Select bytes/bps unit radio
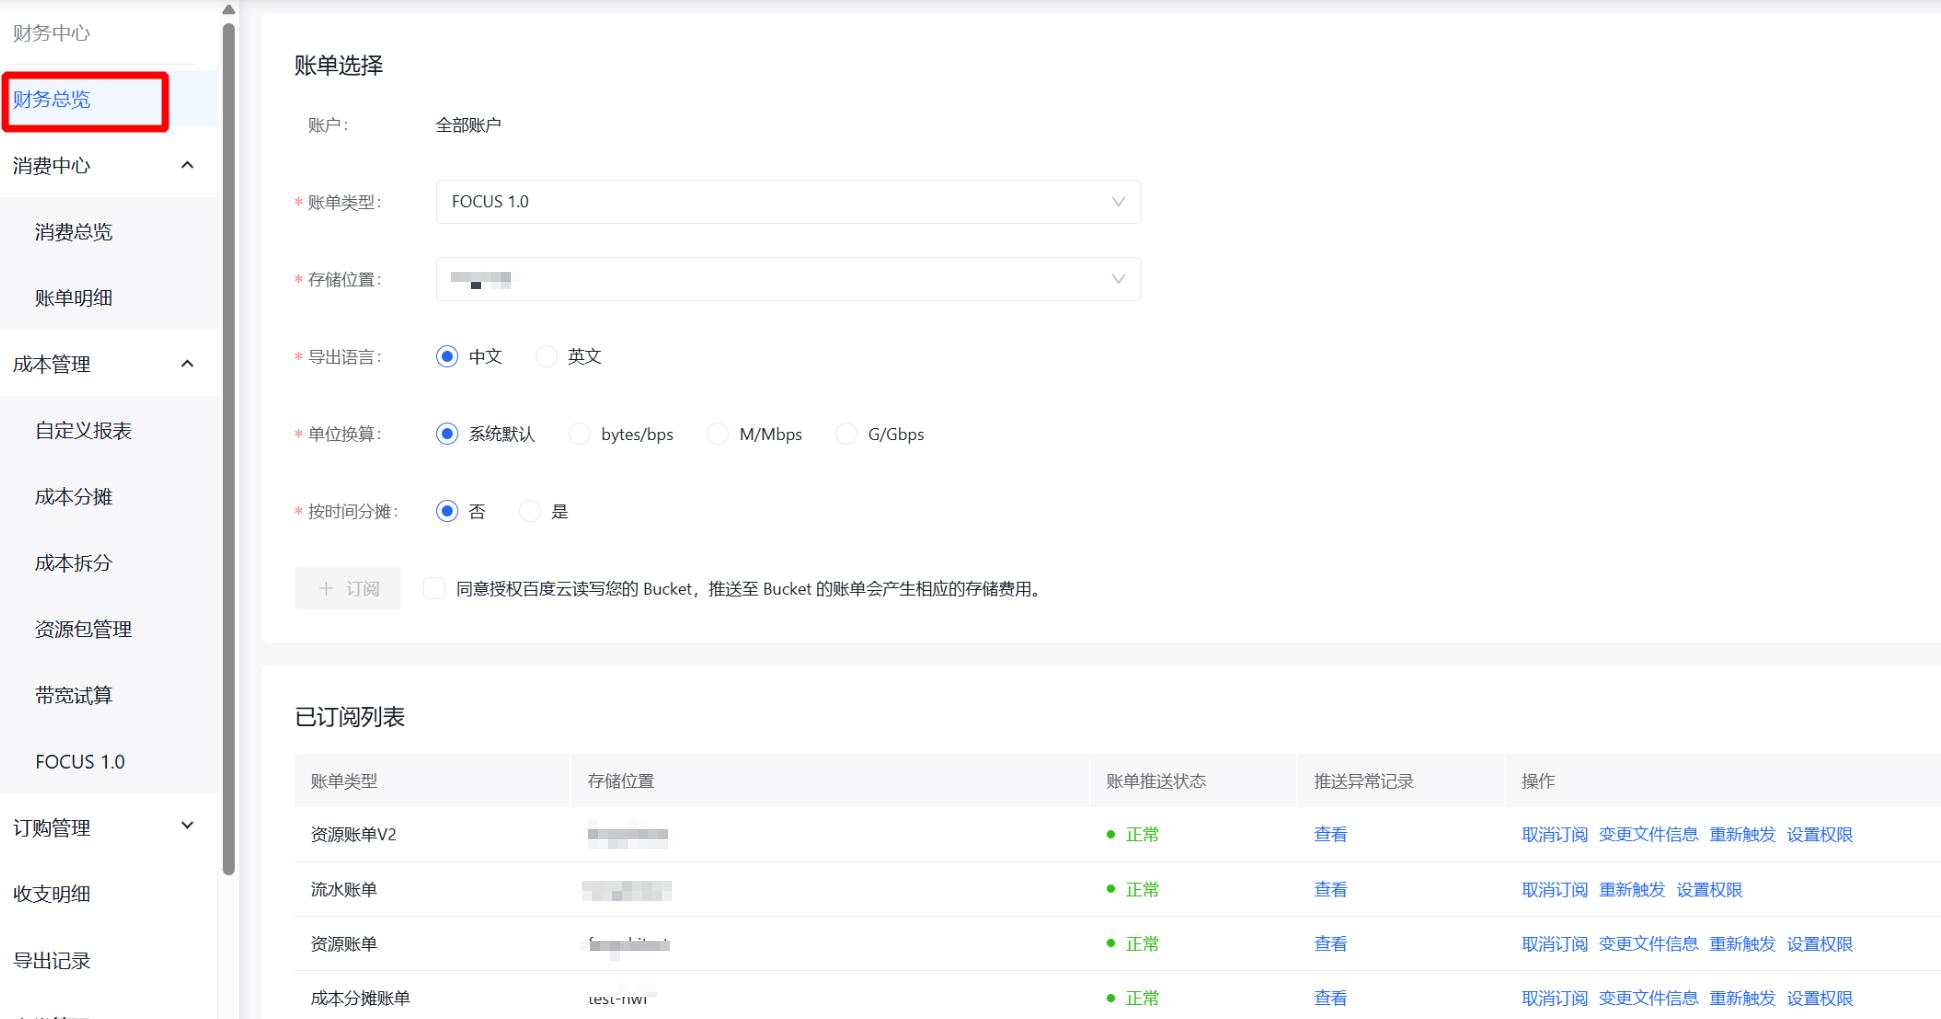The width and height of the screenshot is (1941, 1019). (x=579, y=434)
